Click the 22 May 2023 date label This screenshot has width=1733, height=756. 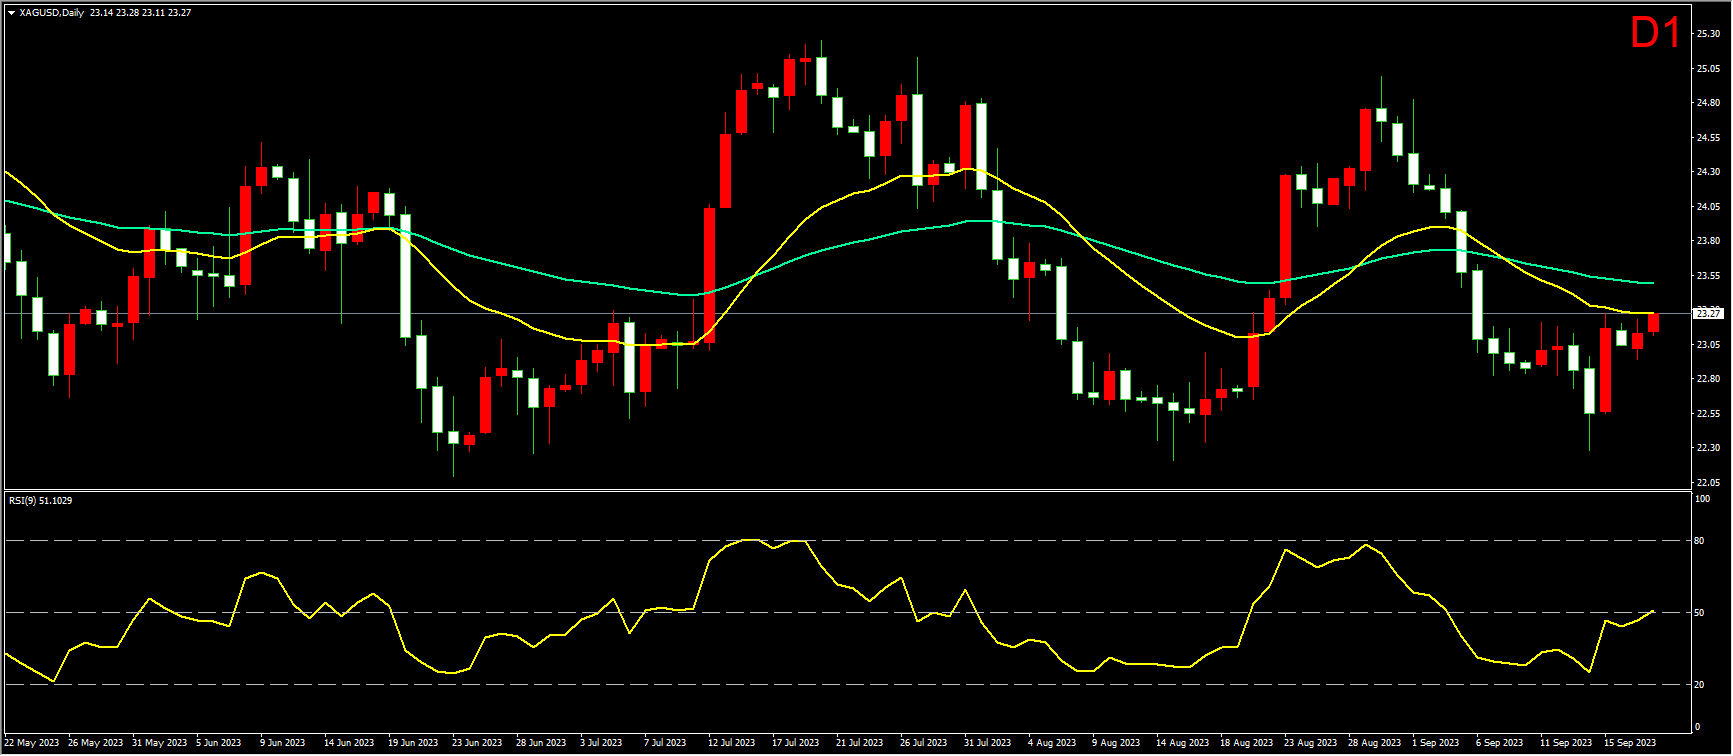click(32, 743)
